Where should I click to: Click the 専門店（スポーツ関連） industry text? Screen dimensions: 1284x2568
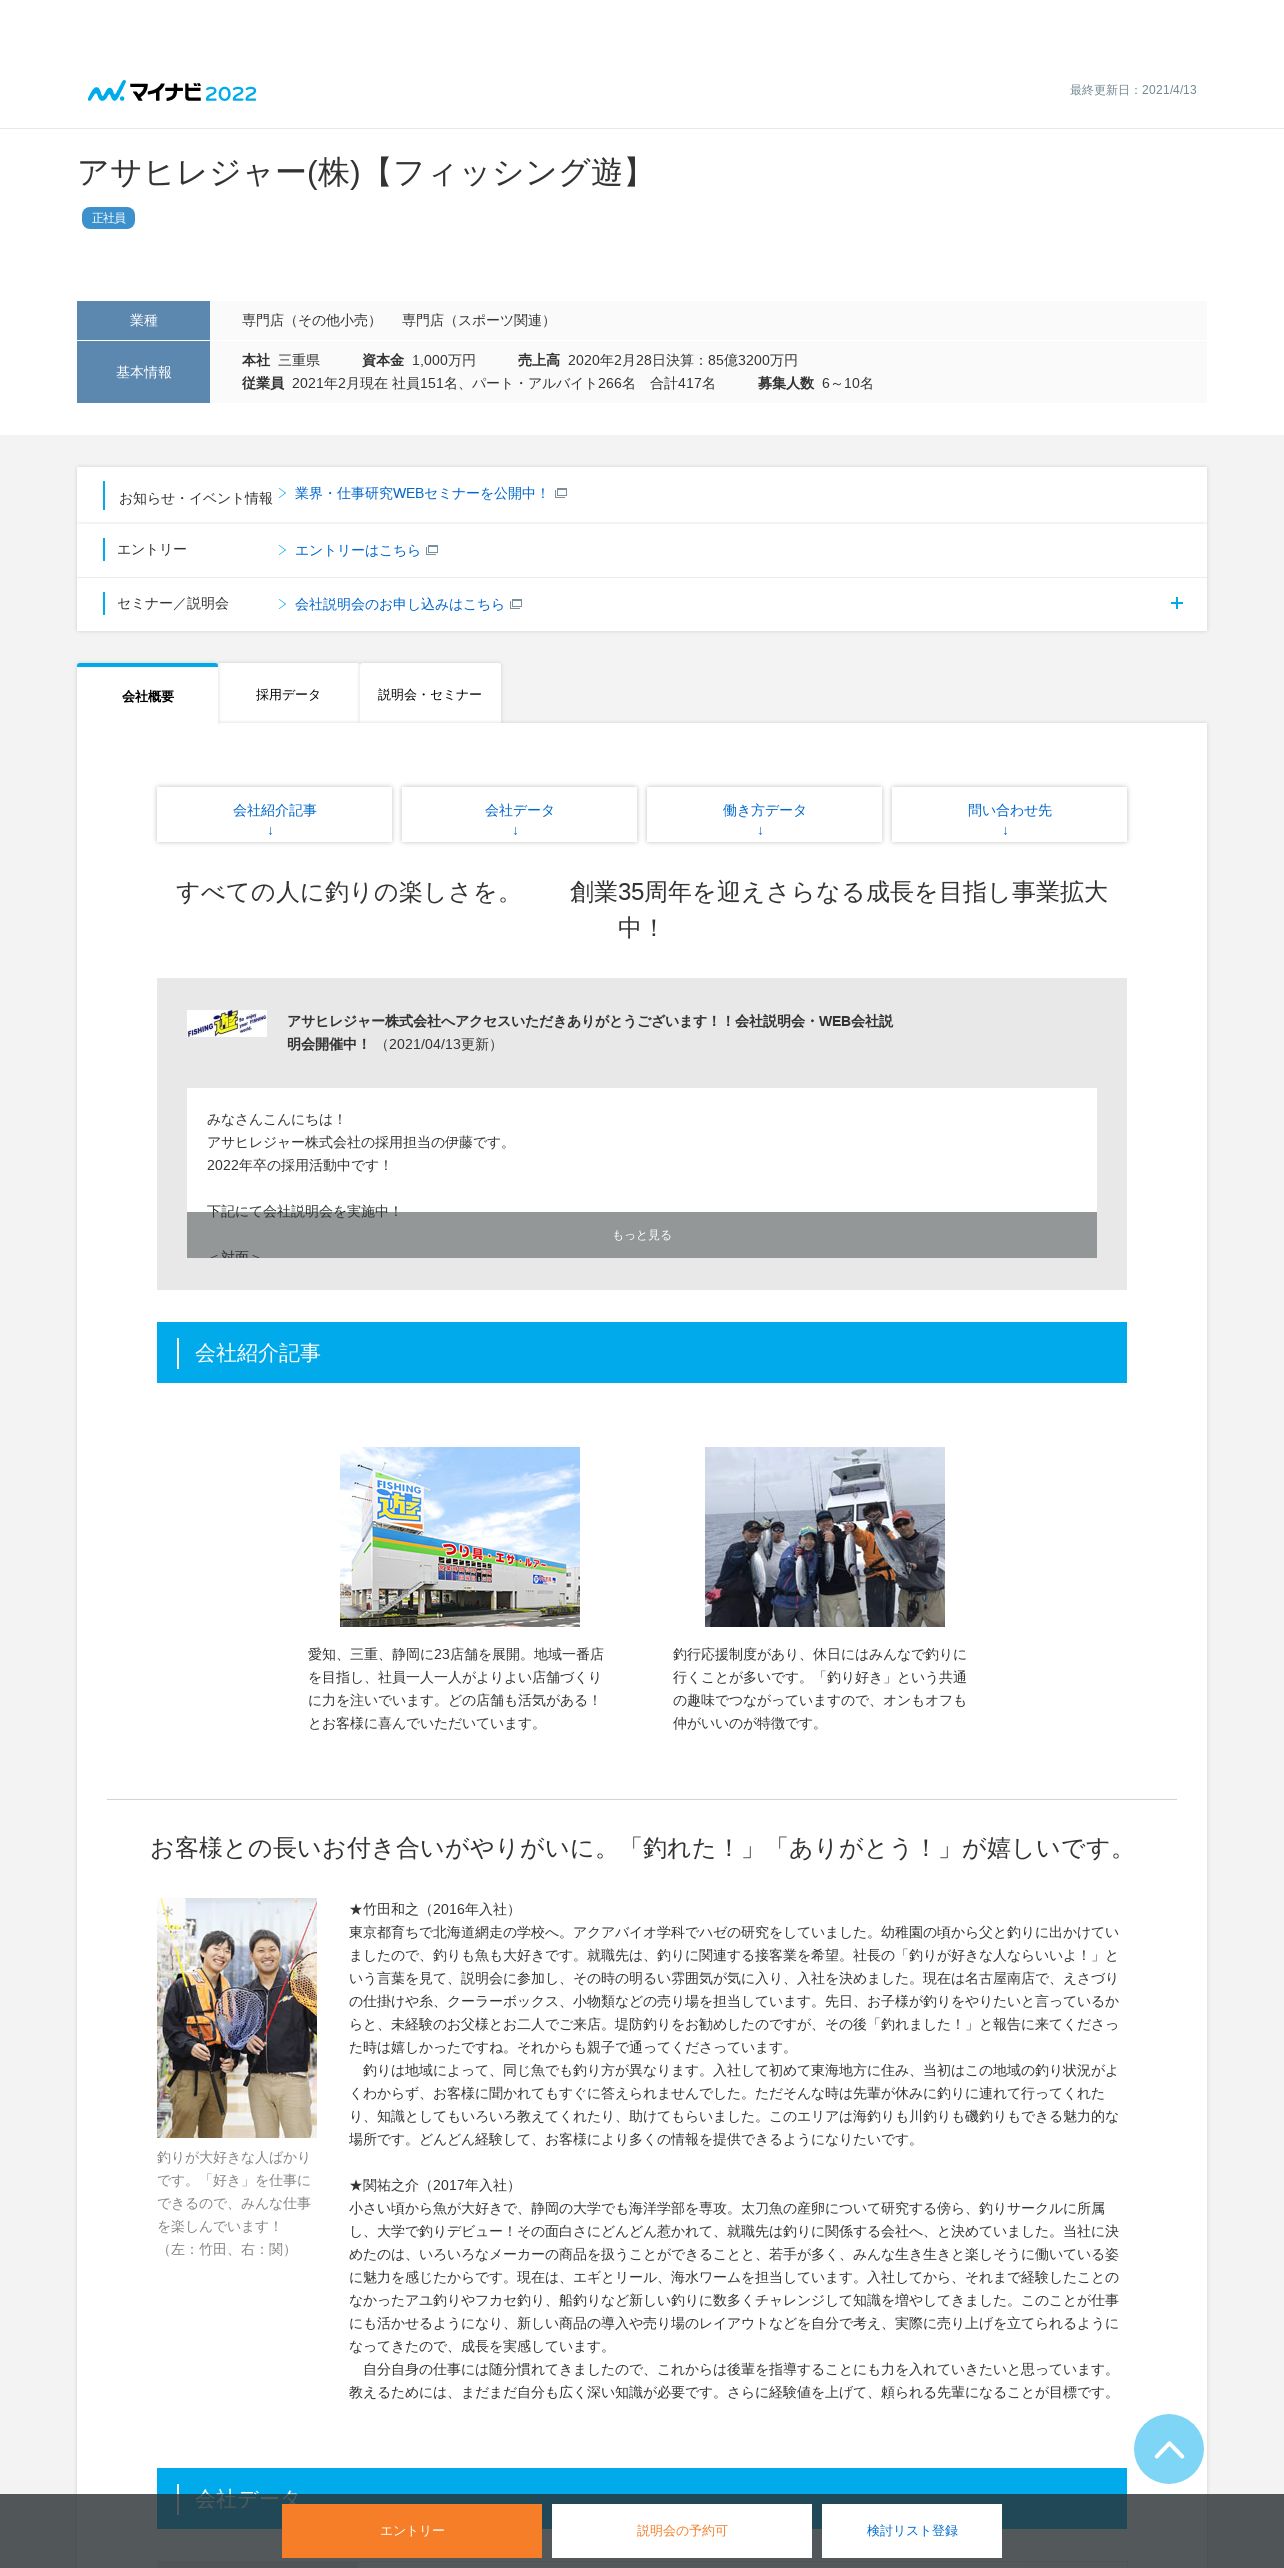(x=479, y=320)
